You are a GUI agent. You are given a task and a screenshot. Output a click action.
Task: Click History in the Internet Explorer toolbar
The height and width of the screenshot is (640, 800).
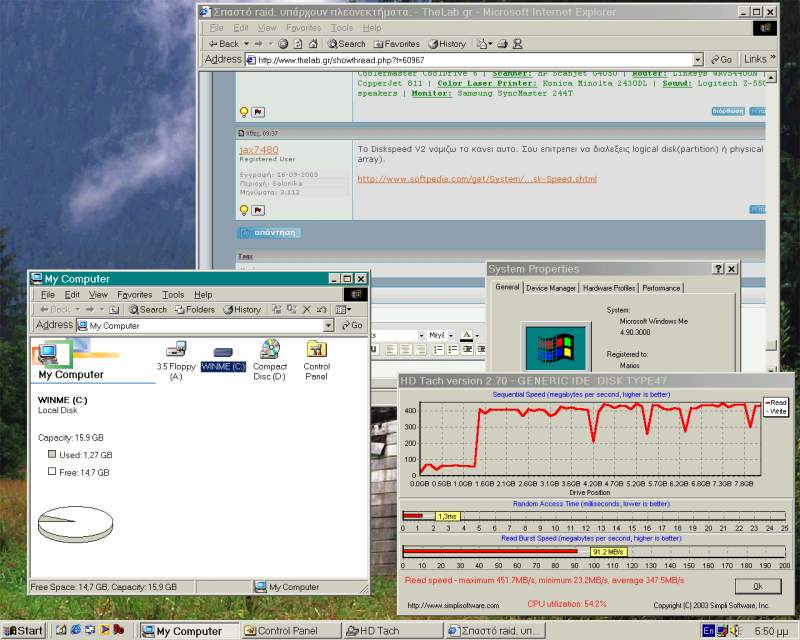pos(447,44)
